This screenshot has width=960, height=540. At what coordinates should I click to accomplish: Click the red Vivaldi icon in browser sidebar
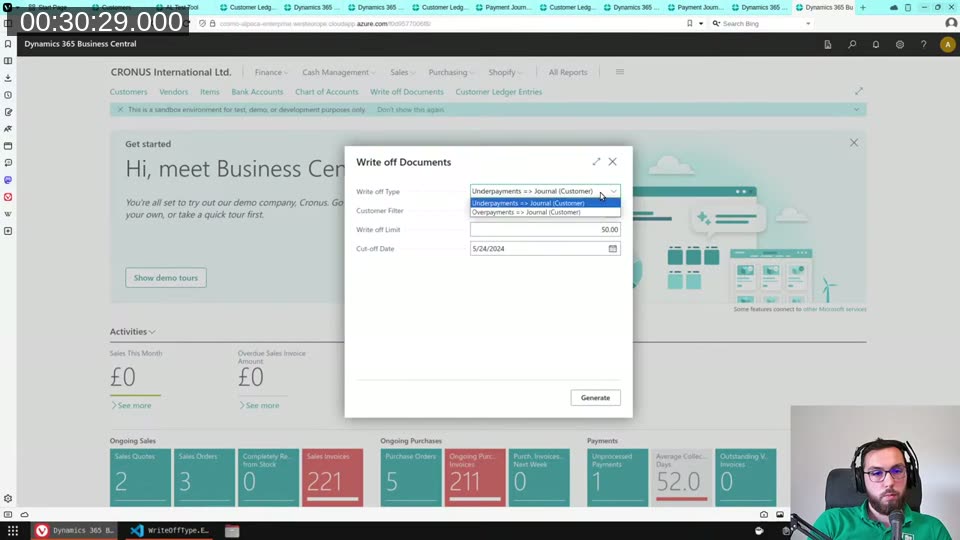coord(8,197)
